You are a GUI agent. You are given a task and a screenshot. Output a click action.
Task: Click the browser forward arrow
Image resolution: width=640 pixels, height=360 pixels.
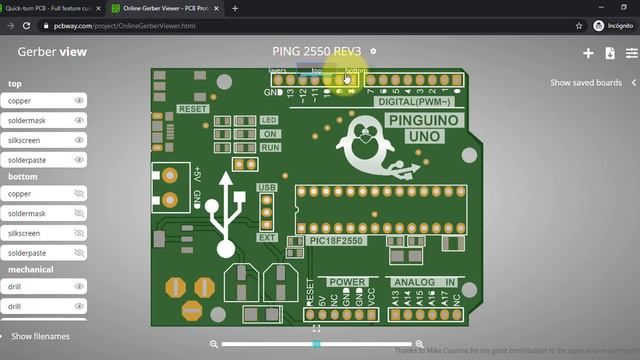(11, 26)
